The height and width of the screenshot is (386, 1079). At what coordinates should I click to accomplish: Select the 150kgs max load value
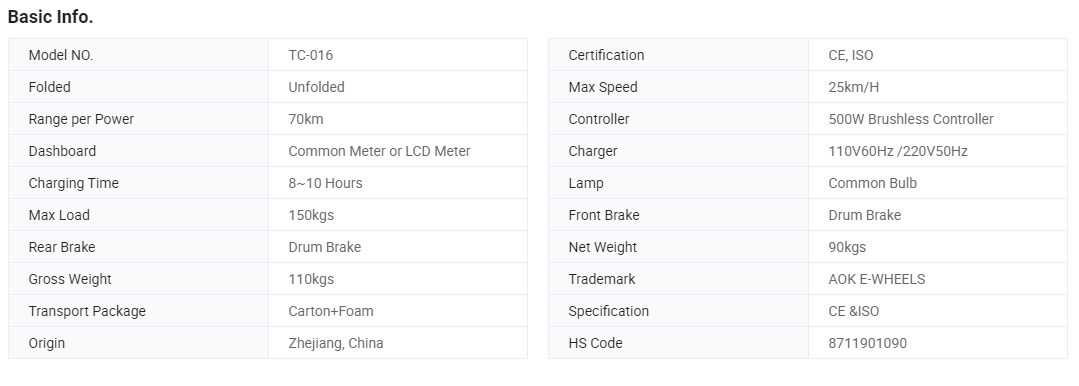[311, 215]
